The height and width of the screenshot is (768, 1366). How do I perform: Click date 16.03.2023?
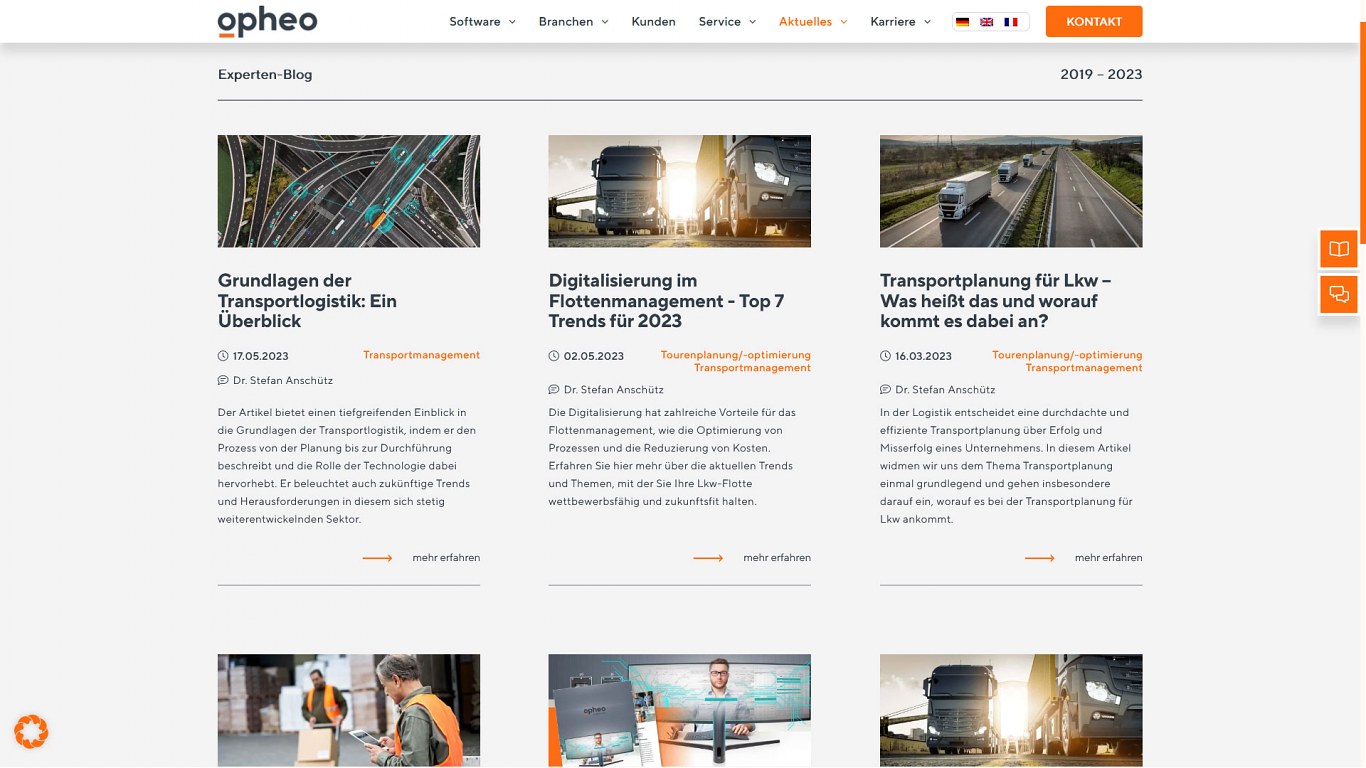[x=923, y=356]
